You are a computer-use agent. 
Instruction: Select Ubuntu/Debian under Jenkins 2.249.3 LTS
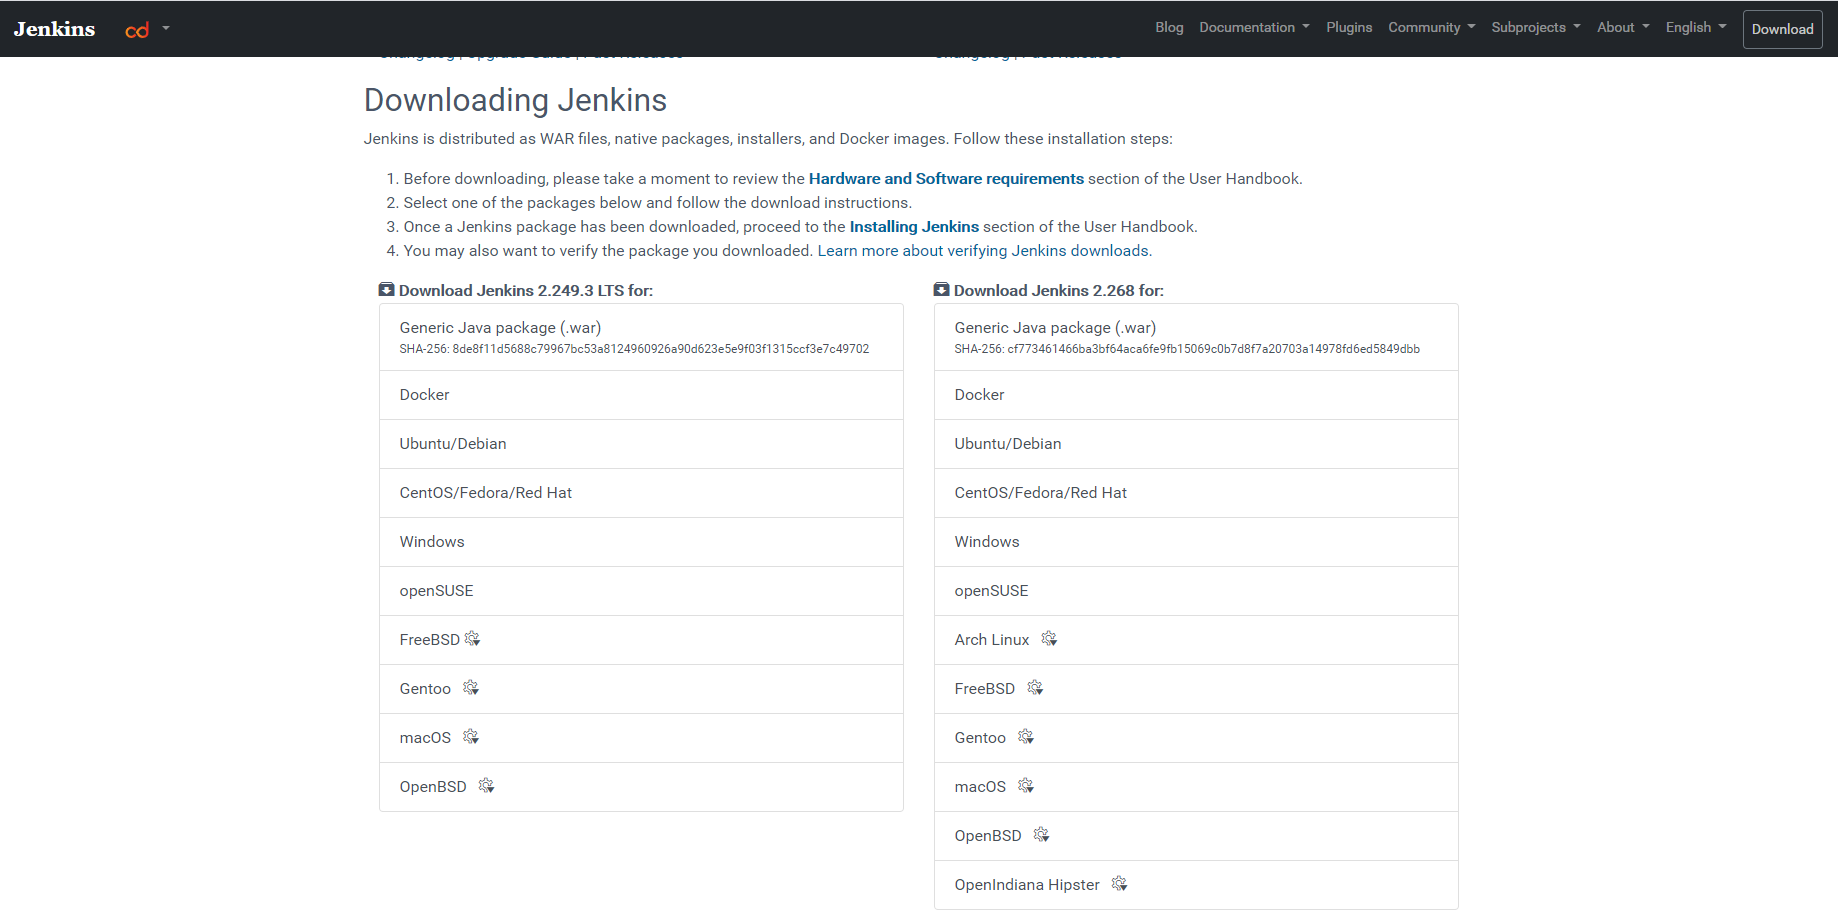pos(641,444)
